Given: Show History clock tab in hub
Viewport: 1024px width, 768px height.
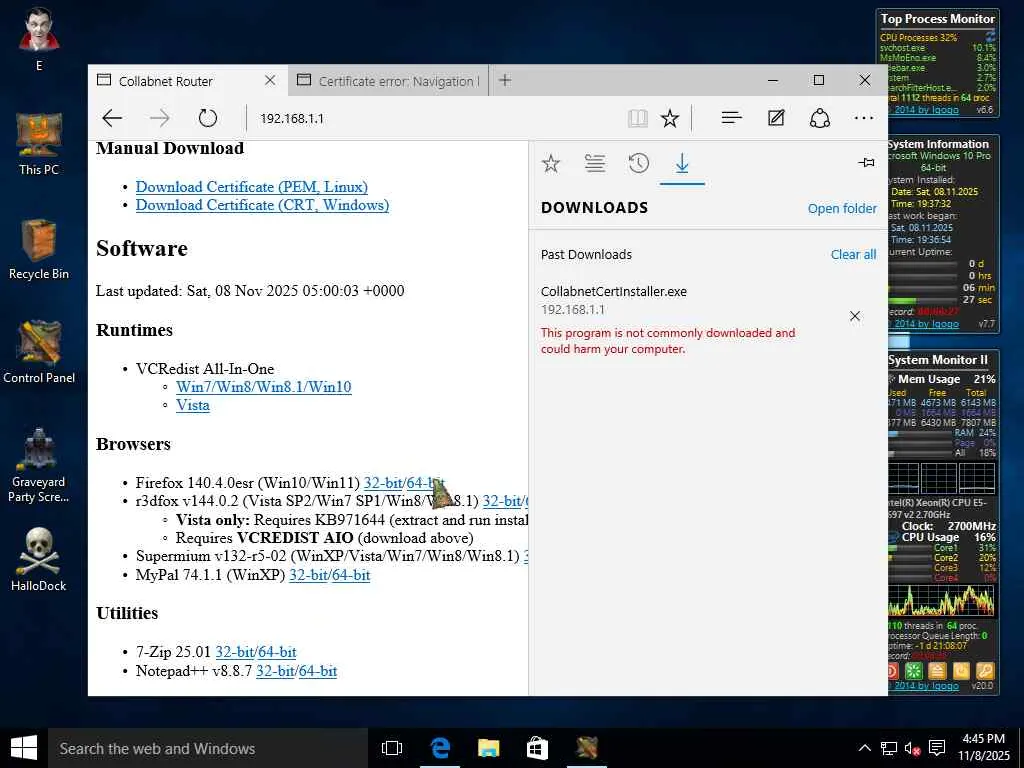Looking at the screenshot, I should pyautogui.click(x=639, y=163).
